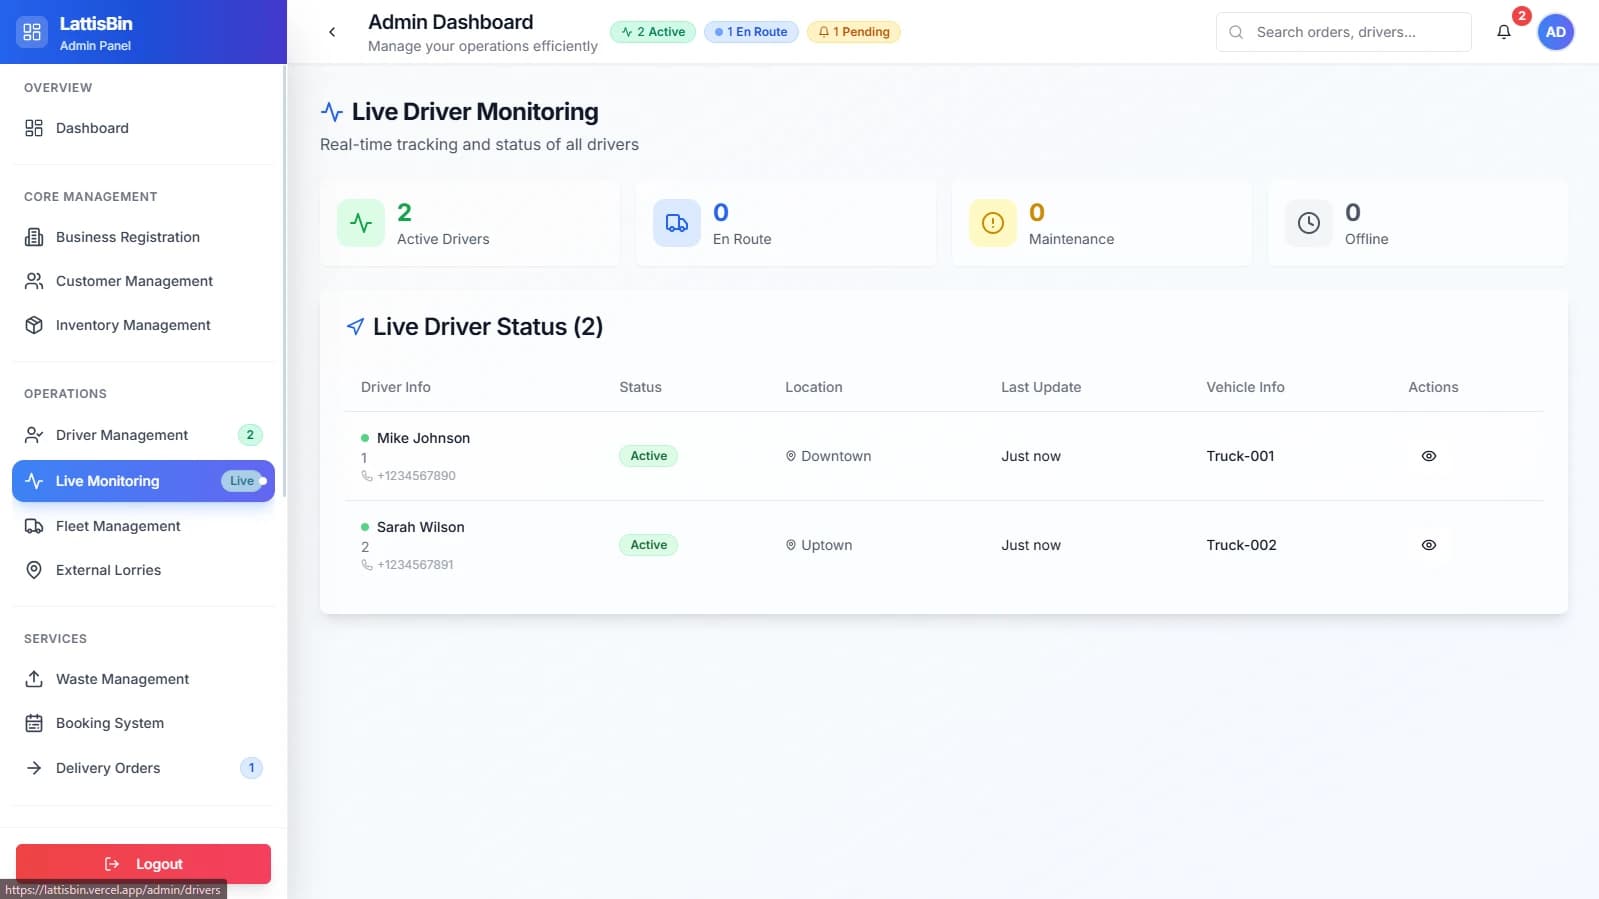Click the En Route truck icon

[x=677, y=223]
